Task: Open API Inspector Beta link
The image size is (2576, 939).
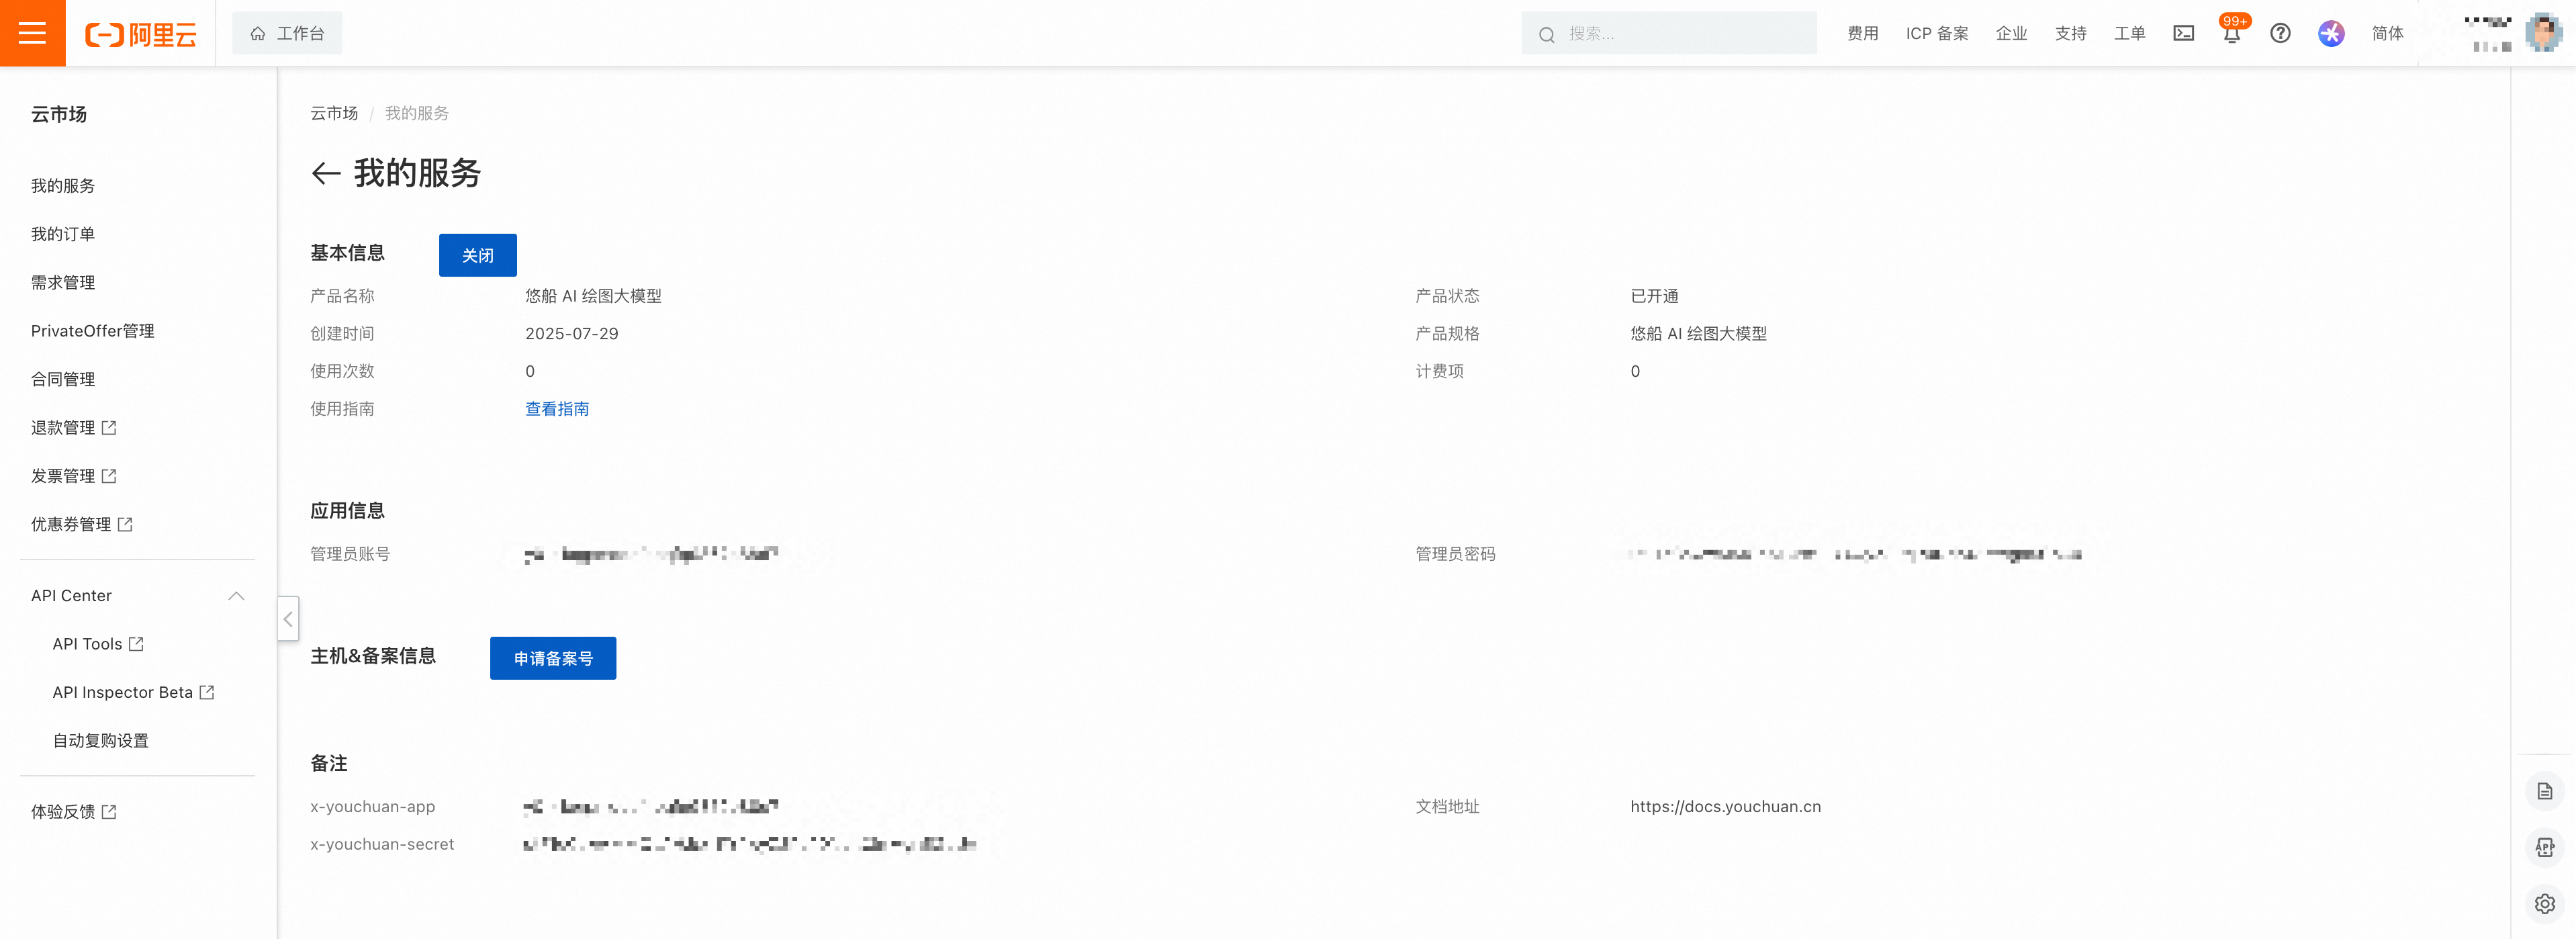Action: [133, 692]
